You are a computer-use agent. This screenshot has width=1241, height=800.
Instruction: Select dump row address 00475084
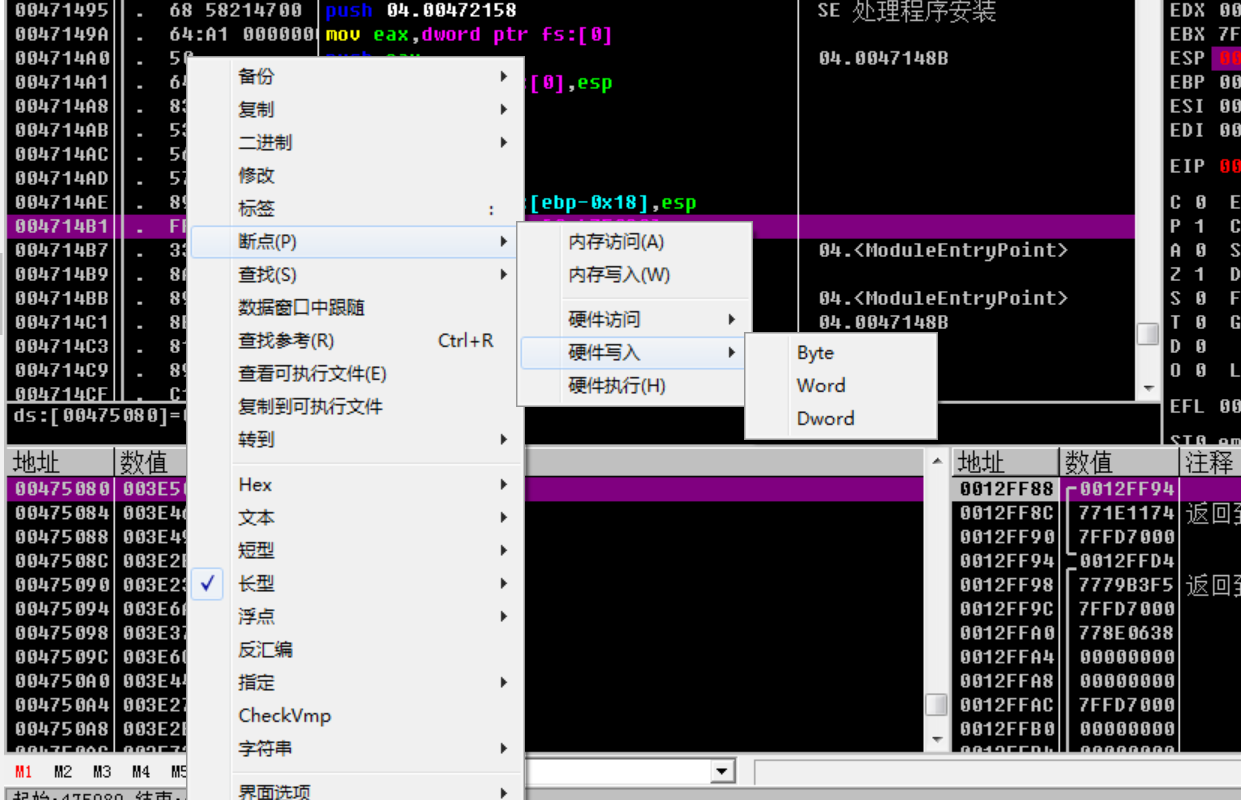pos(62,513)
